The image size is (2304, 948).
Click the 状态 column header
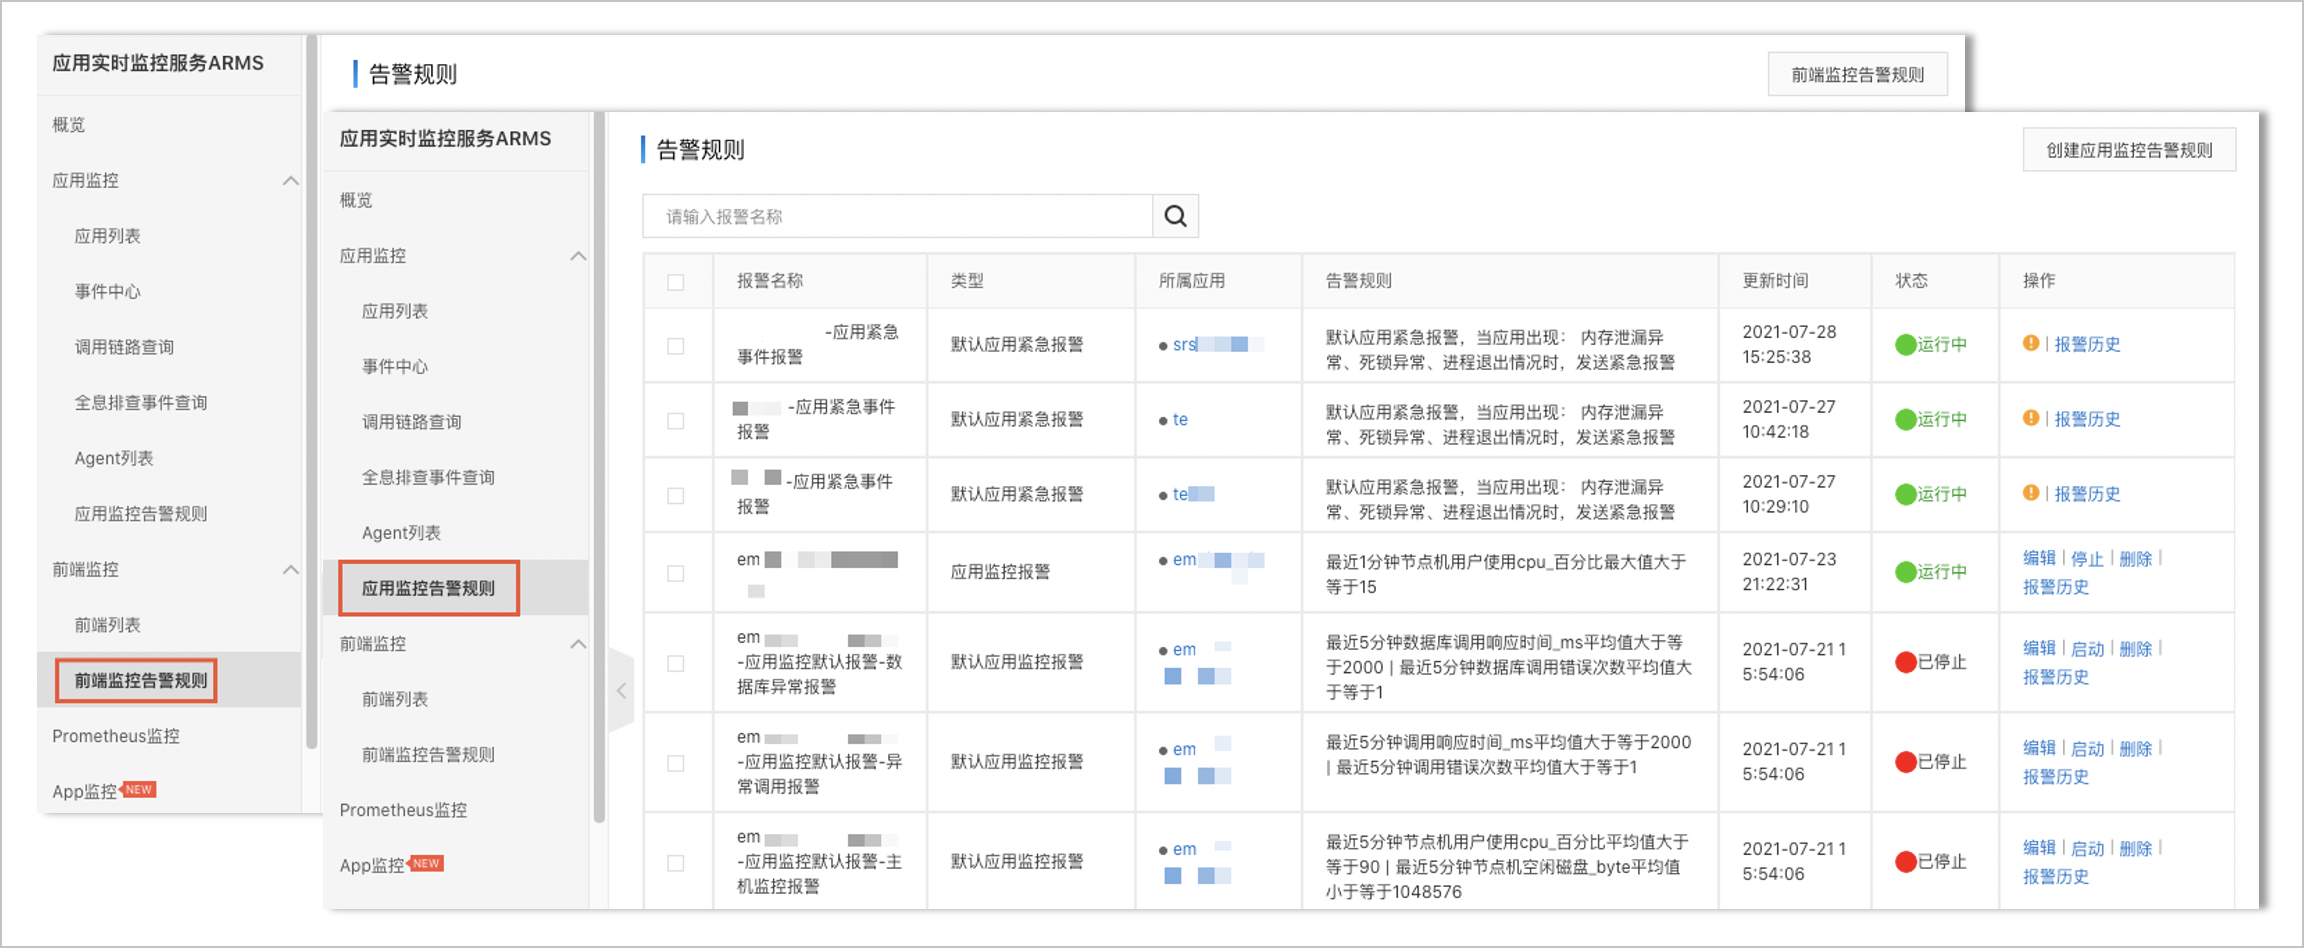pyautogui.click(x=1911, y=281)
